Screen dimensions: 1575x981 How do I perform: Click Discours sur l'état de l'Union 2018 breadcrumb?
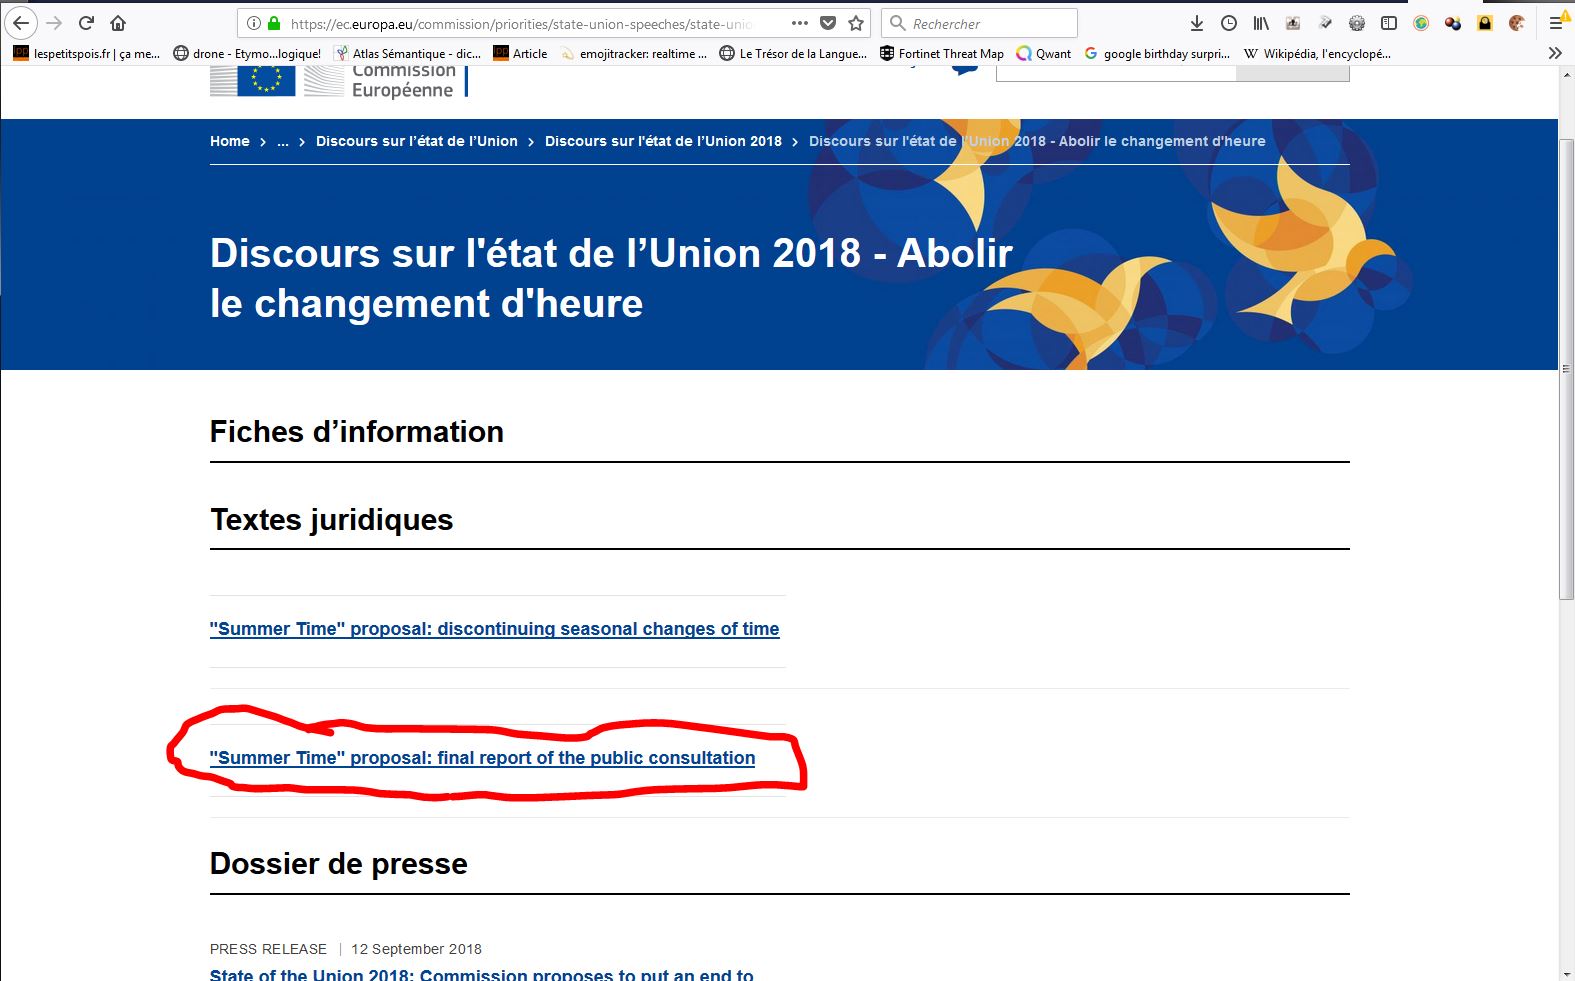click(x=663, y=141)
